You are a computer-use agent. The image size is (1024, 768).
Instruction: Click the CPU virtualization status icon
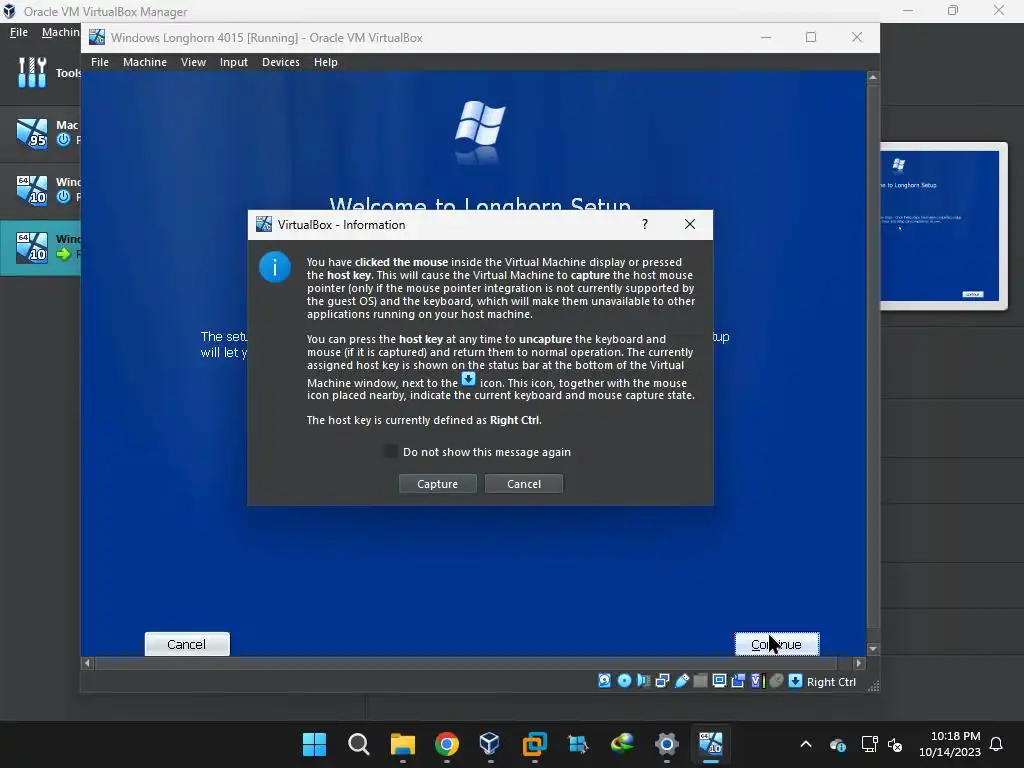point(758,681)
